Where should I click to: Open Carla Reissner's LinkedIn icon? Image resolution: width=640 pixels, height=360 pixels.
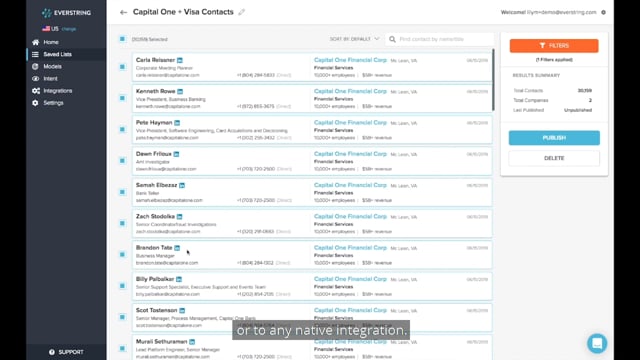click(180, 60)
